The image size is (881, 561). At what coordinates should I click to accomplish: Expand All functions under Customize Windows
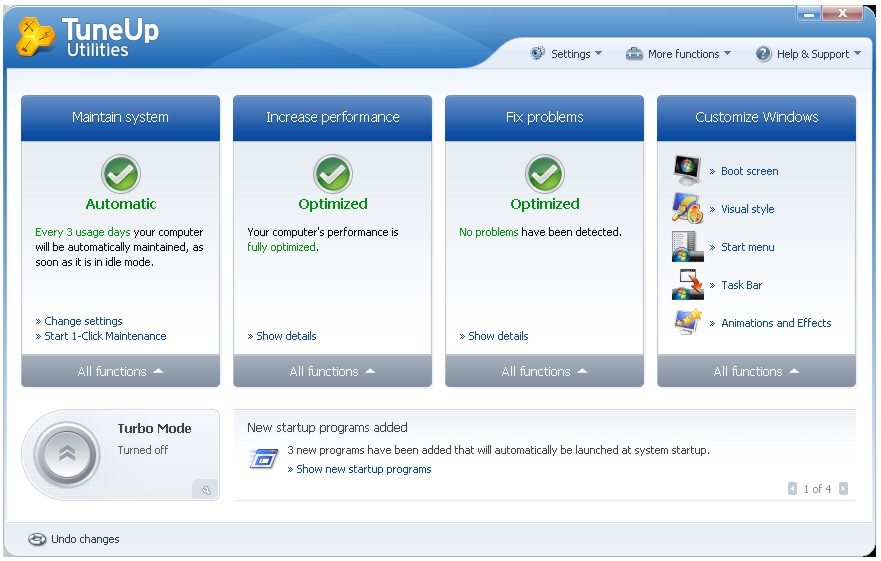point(756,371)
